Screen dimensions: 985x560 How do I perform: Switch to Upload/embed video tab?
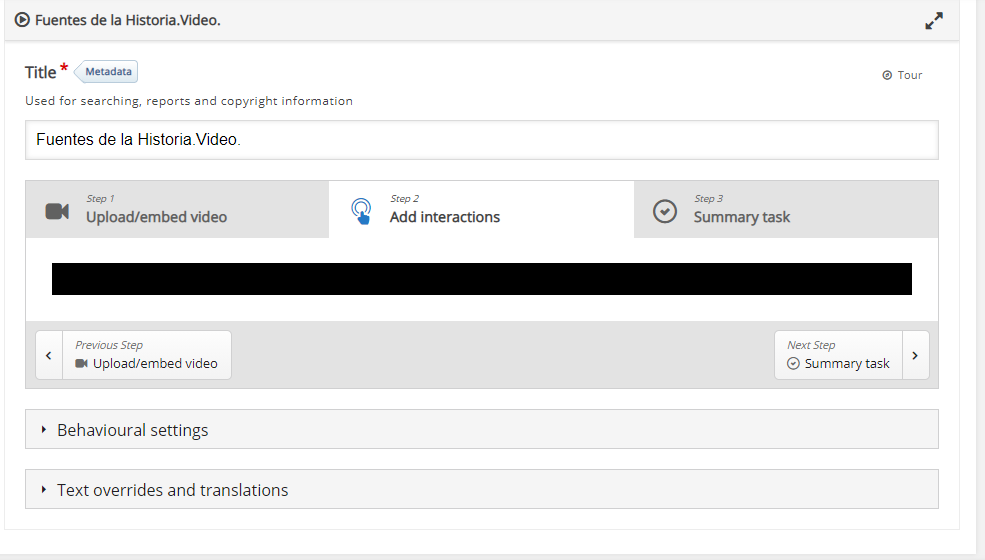[177, 209]
